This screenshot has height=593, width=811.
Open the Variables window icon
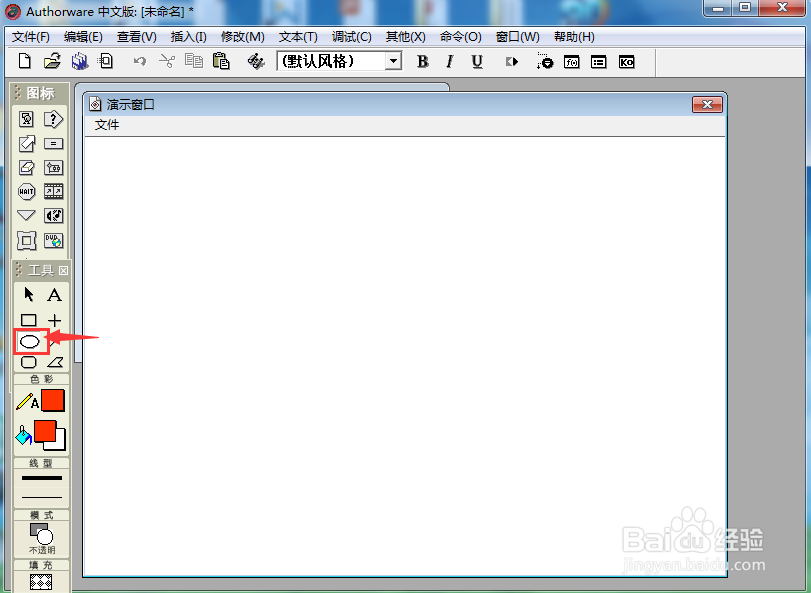coord(598,62)
